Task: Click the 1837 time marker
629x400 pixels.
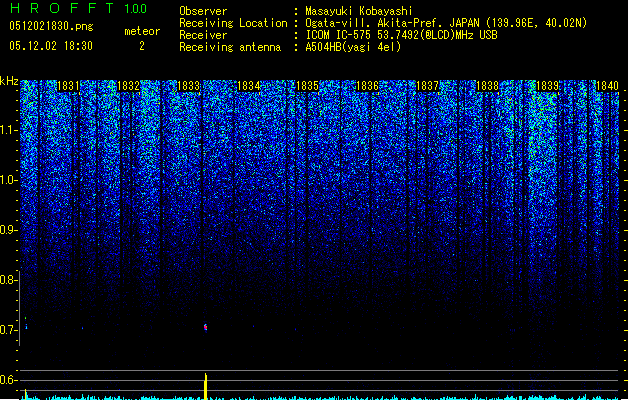Action: tap(428, 86)
